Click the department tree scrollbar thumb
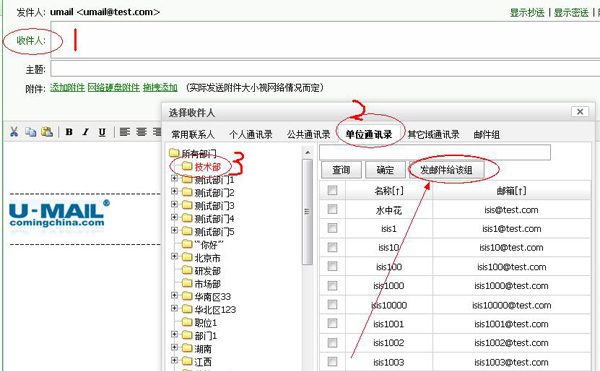 pos(307,212)
